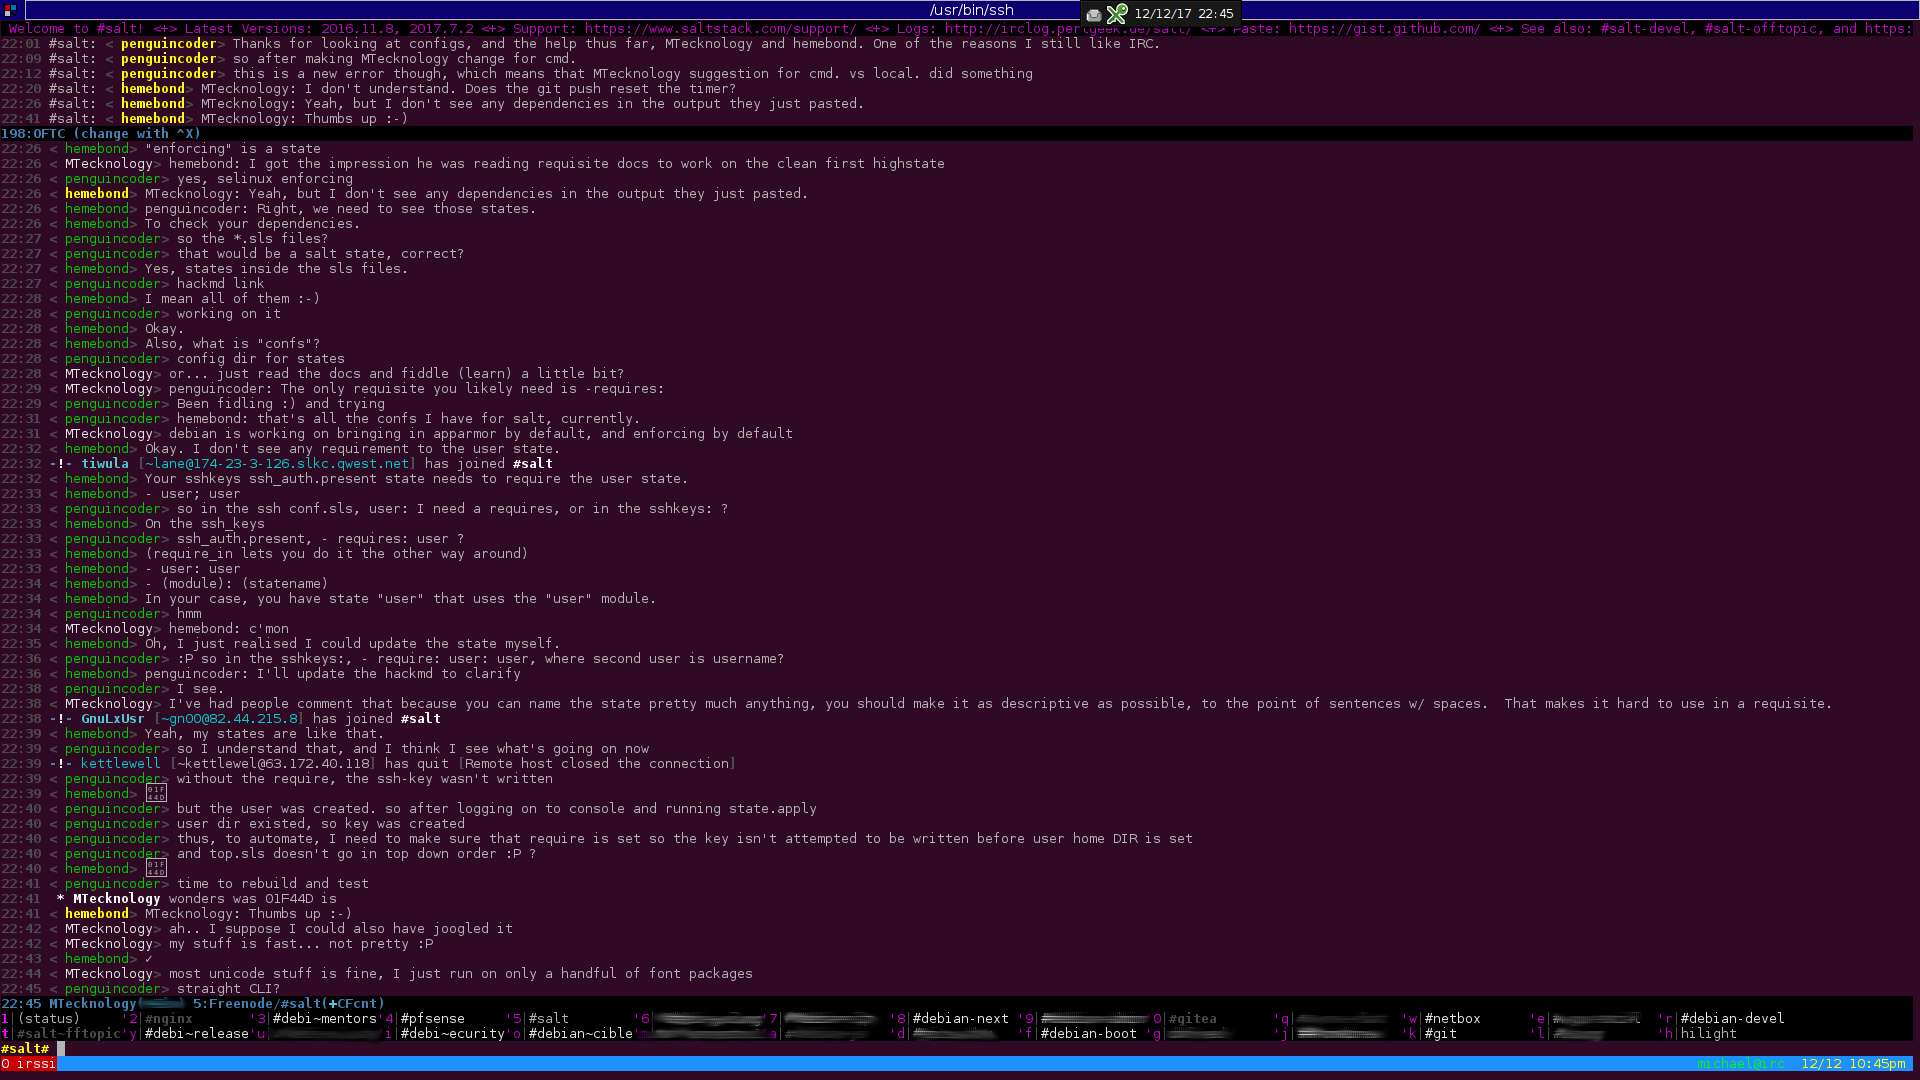Click the 12/12/17 22:45 tray clock
The width and height of the screenshot is (1920, 1080).
(1184, 14)
